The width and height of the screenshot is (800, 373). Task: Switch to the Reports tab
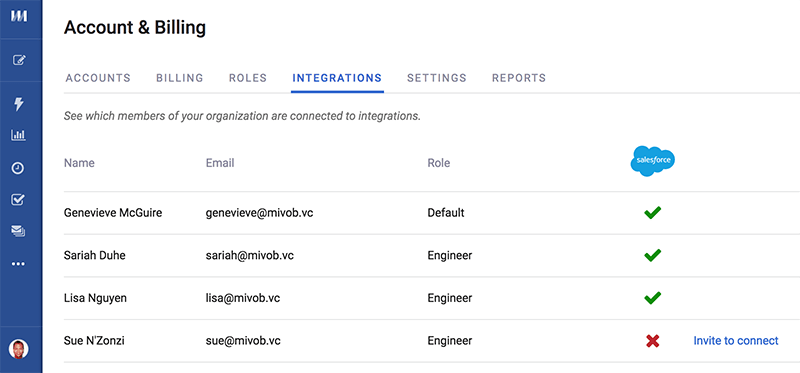pyautogui.click(x=519, y=78)
